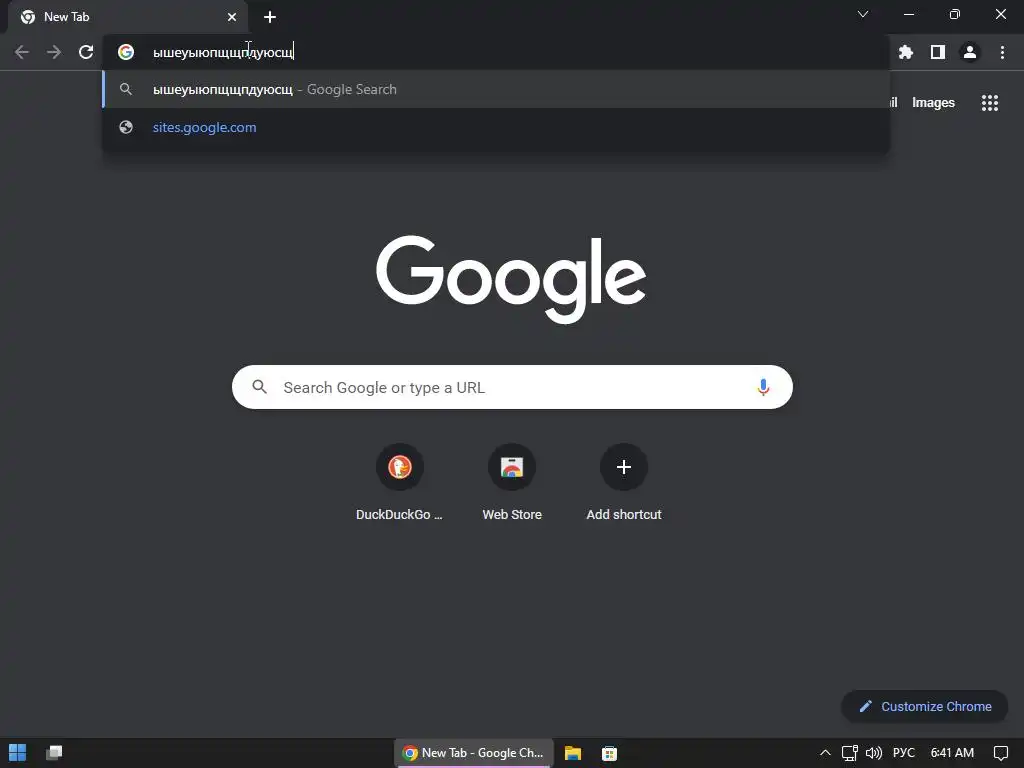Go back using the back arrow
The height and width of the screenshot is (768, 1024).
pyautogui.click(x=22, y=52)
